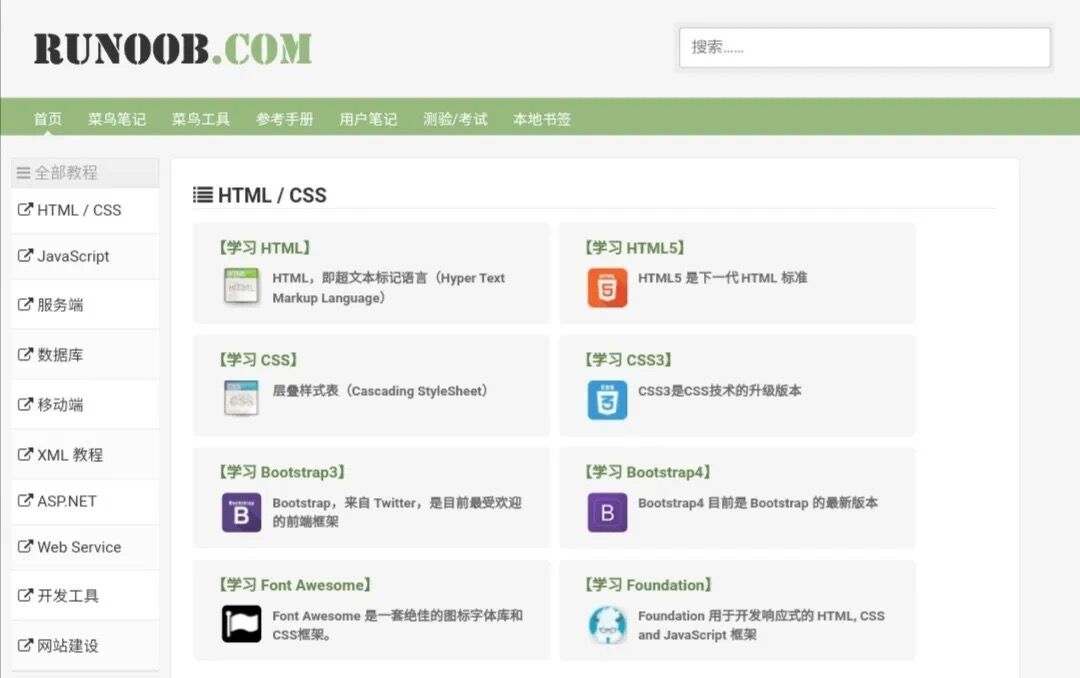Click the blue CSS3 shield icon

(x=607, y=399)
